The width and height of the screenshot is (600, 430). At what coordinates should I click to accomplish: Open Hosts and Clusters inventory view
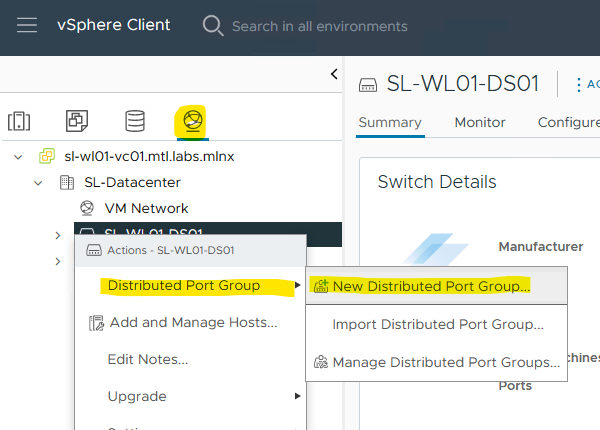click(19, 121)
